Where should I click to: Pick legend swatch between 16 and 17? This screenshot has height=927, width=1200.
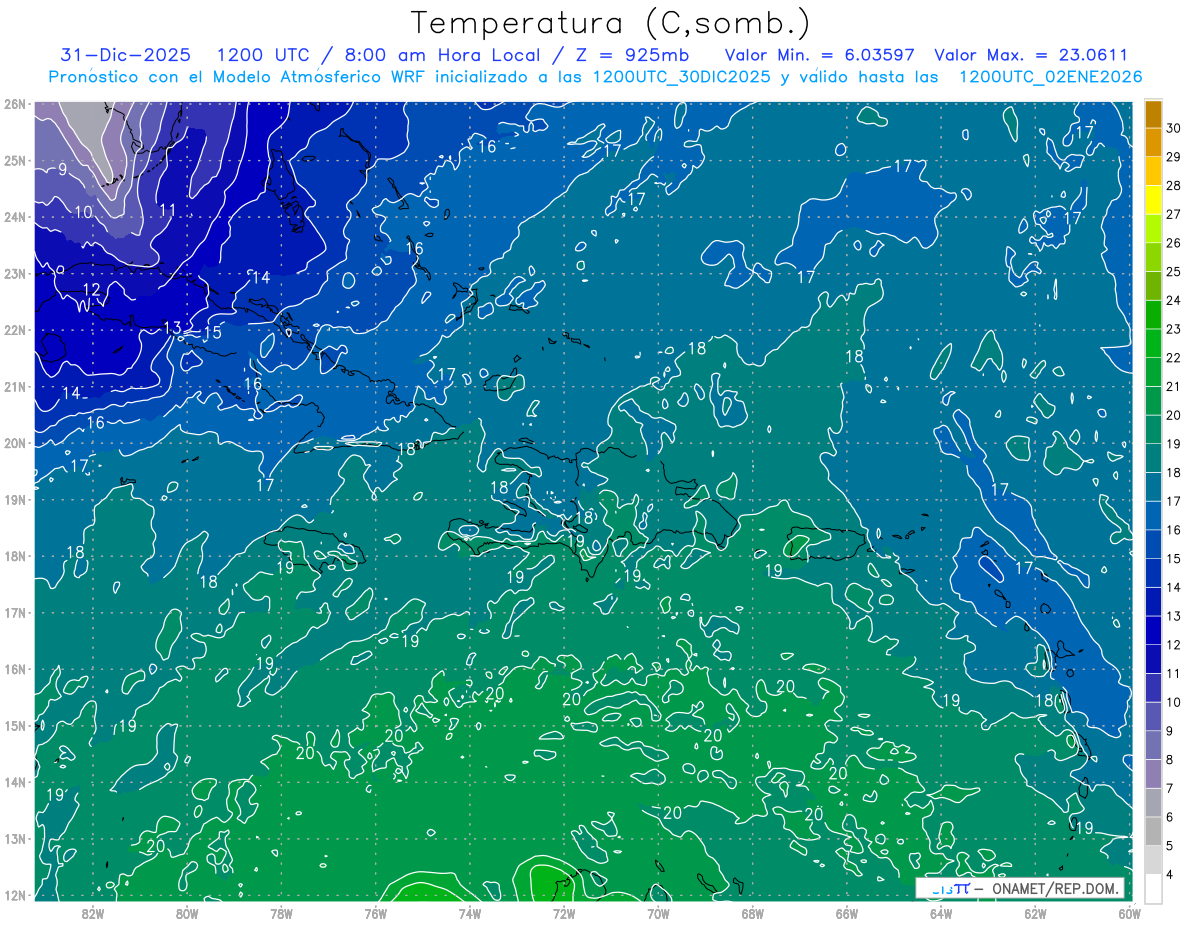1153,516
